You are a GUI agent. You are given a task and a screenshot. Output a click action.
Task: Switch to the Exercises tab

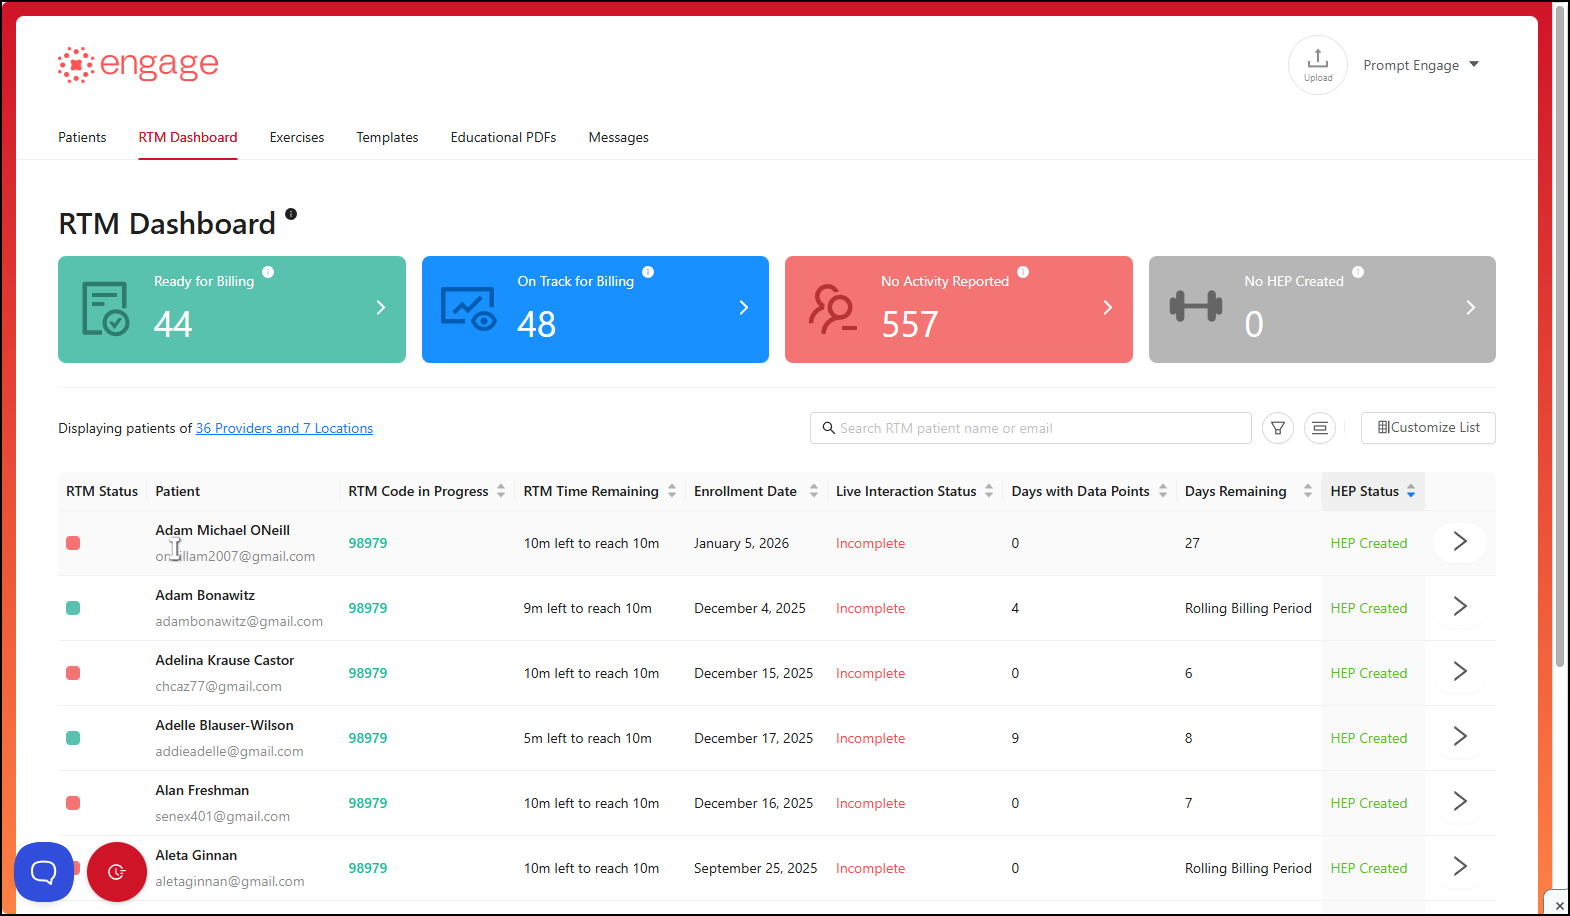pyautogui.click(x=297, y=137)
